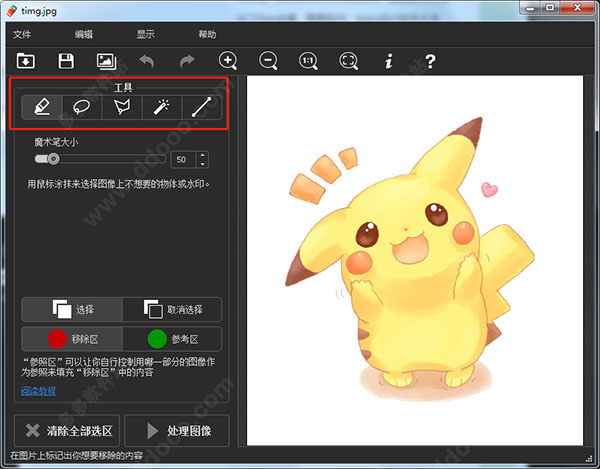Open the 帮助 menu
This screenshot has width=600, height=469.
coord(207,34)
